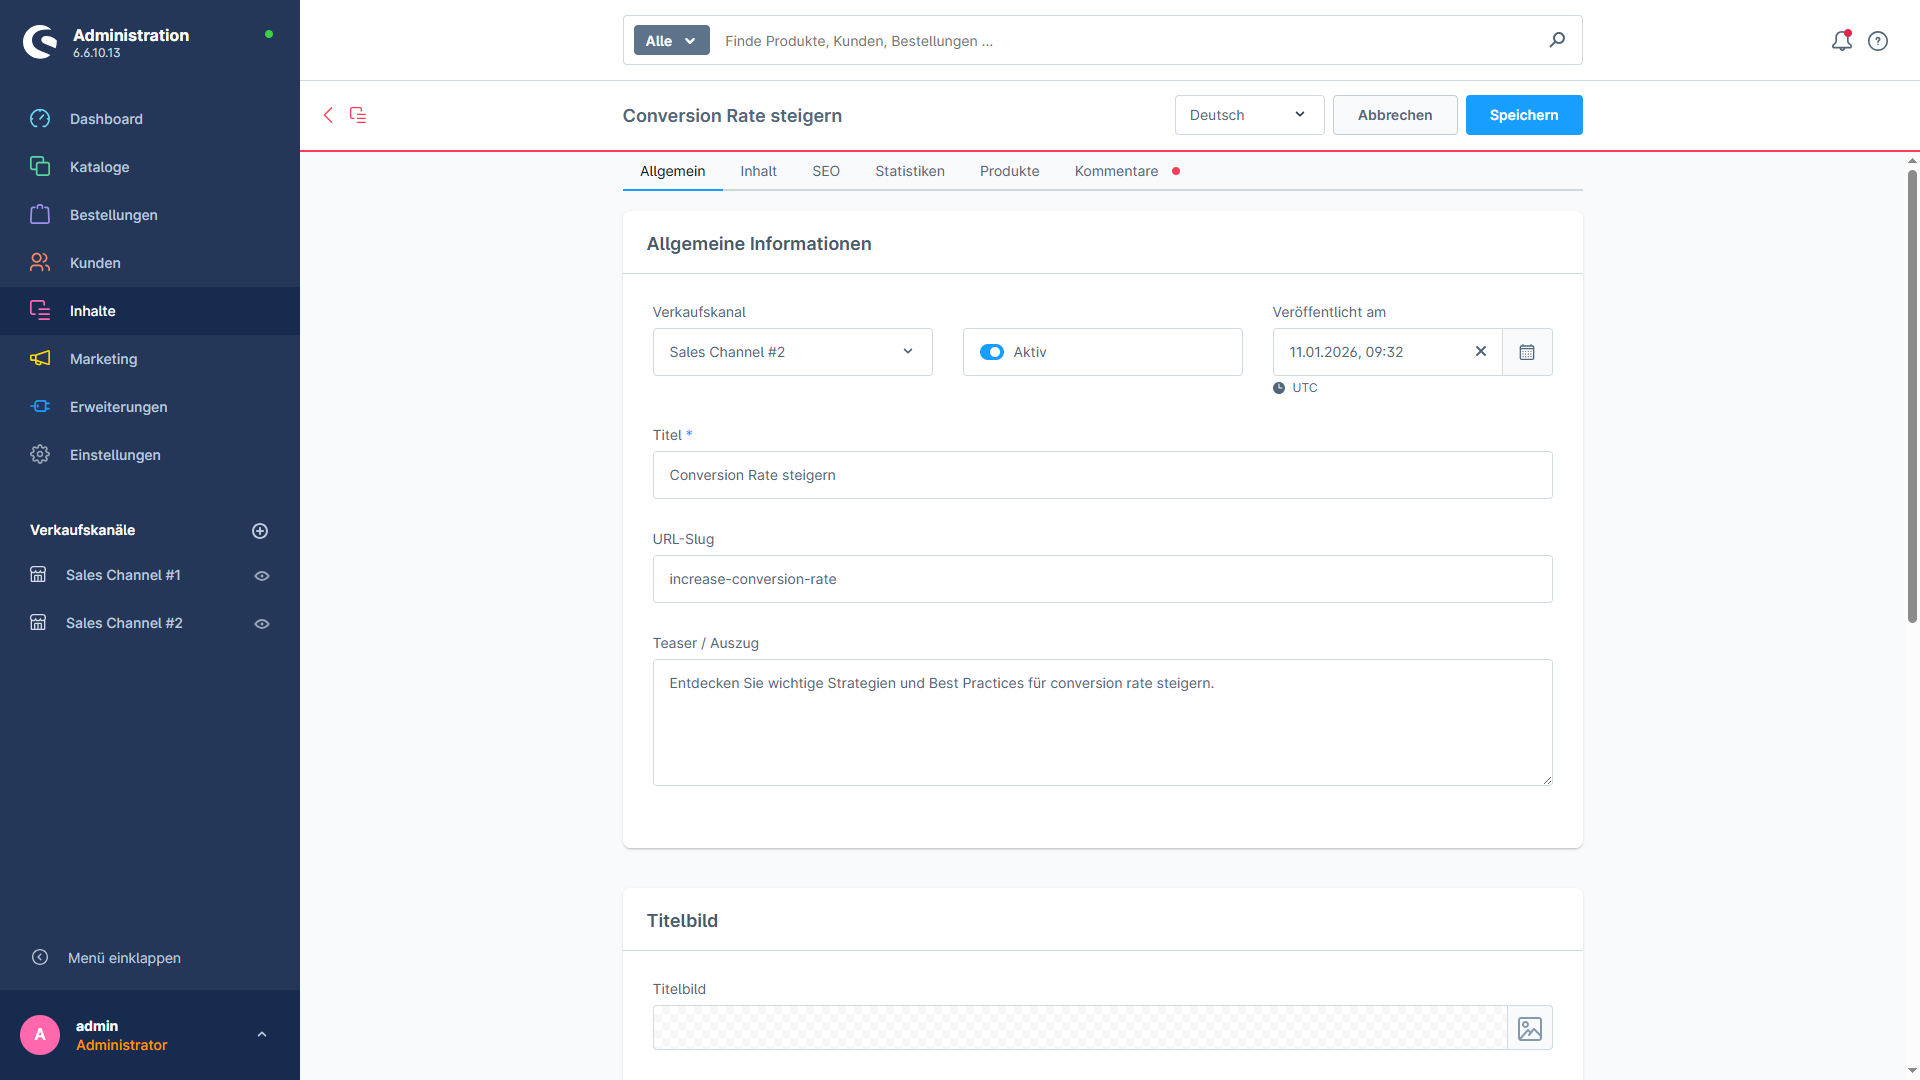The height and width of the screenshot is (1080, 1920).
Task: Toggle eye icon for Sales Channel #1
Action: tap(262, 576)
